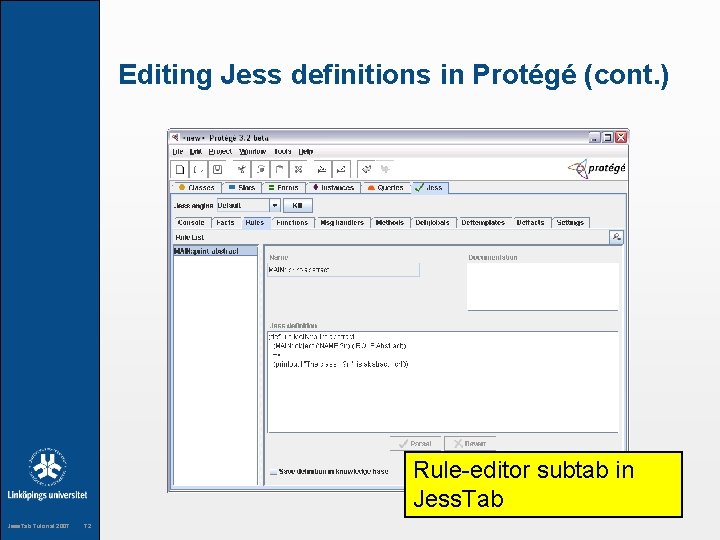Switch to the Console subtab

tap(191, 222)
